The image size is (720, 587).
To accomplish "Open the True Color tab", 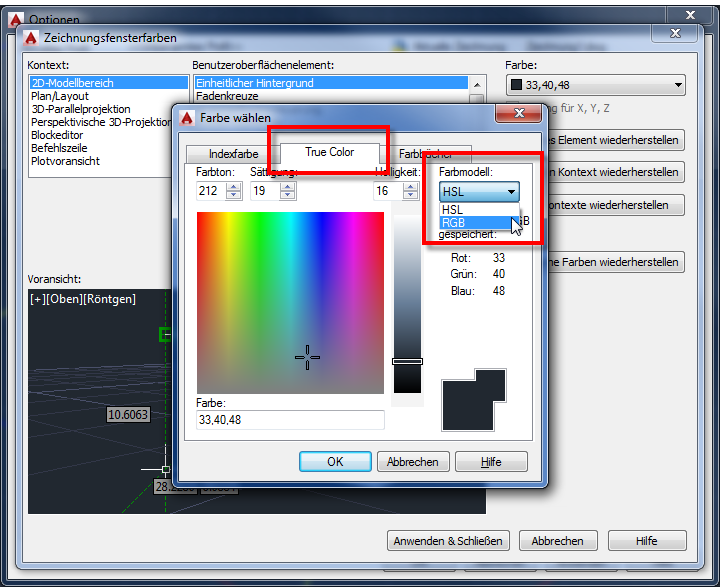I will (329, 152).
